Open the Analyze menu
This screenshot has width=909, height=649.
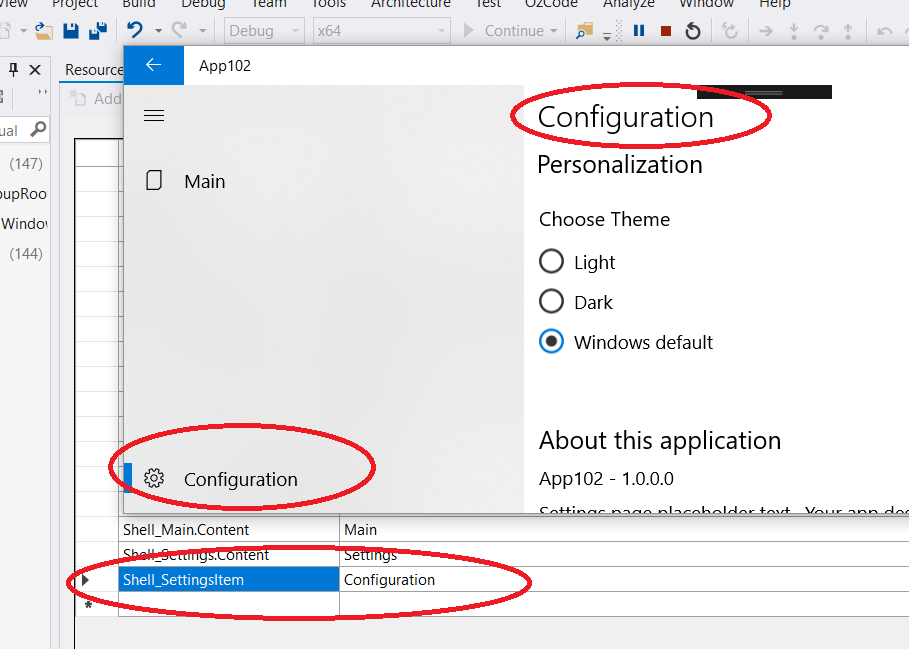[x=628, y=3]
